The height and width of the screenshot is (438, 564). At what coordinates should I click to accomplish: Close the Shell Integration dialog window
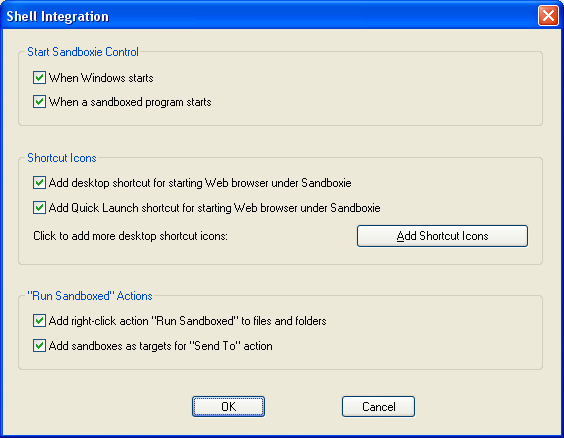click(x=548, y=16)
